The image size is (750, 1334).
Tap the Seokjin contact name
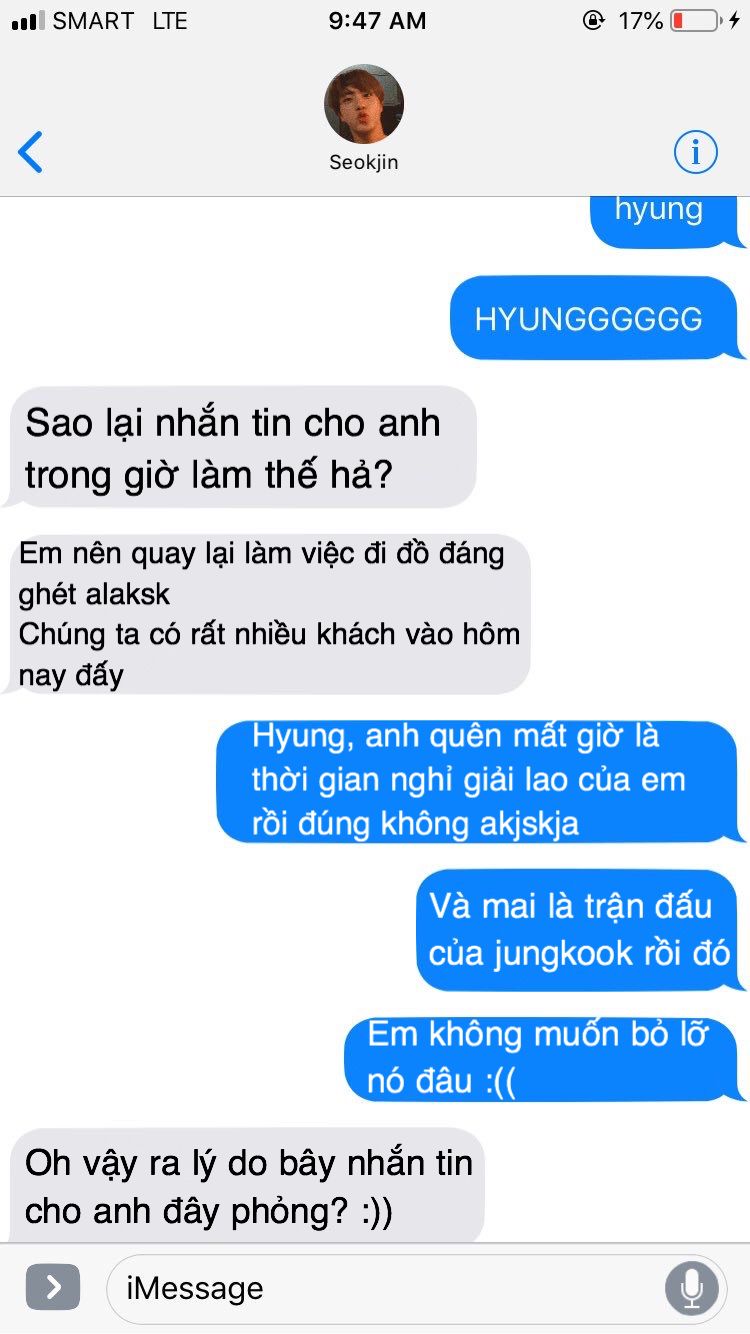(364, 162)
